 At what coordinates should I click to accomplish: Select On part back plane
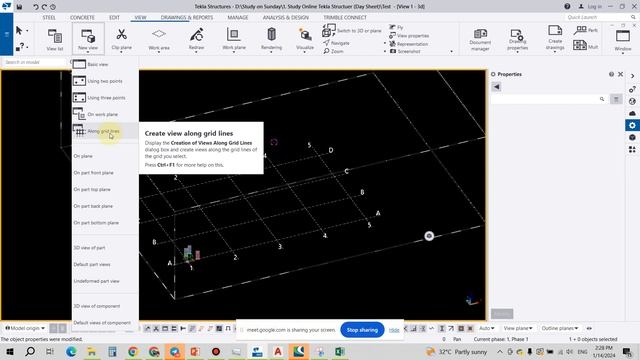(x=105, y=206)
